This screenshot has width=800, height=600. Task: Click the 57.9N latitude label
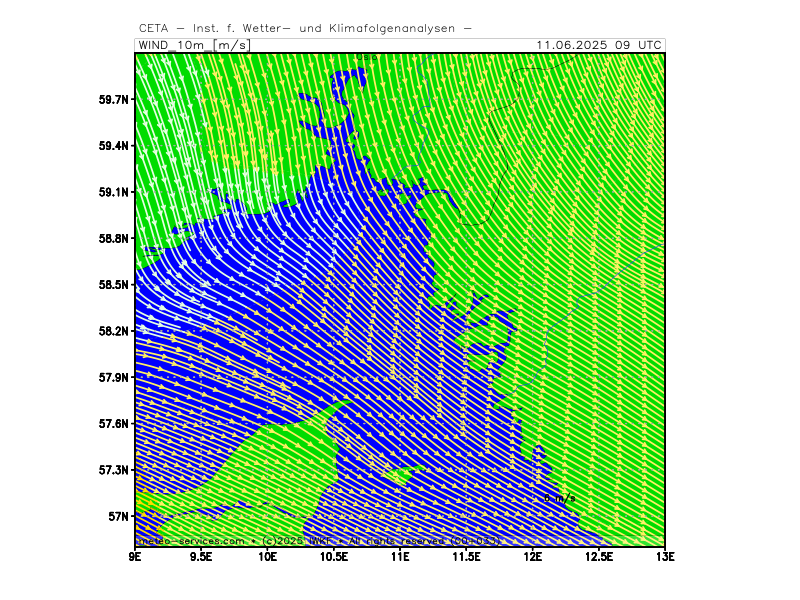tap(114, 378)
